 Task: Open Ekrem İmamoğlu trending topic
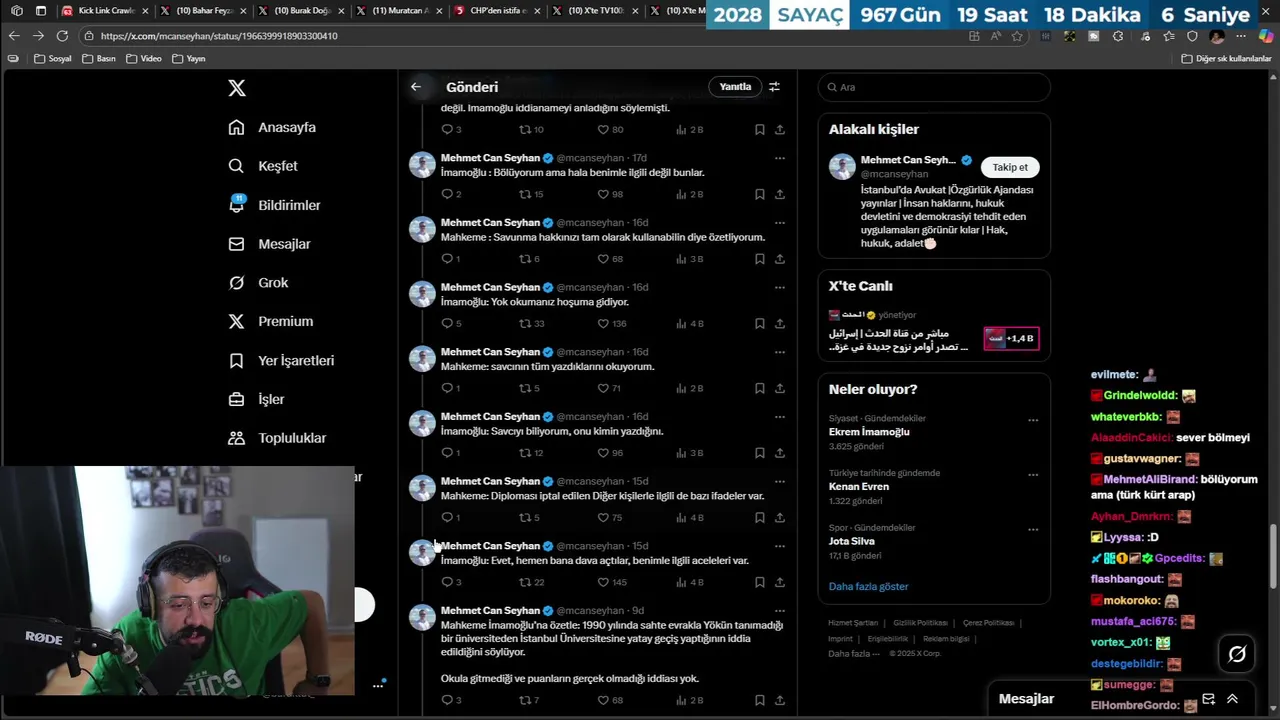coord(869,432)
